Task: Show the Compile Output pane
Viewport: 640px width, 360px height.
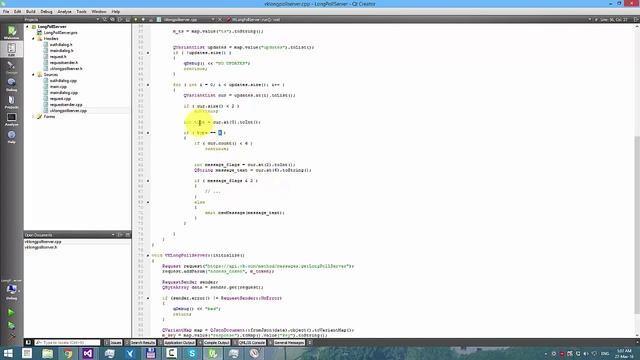Action: [214, 343]
